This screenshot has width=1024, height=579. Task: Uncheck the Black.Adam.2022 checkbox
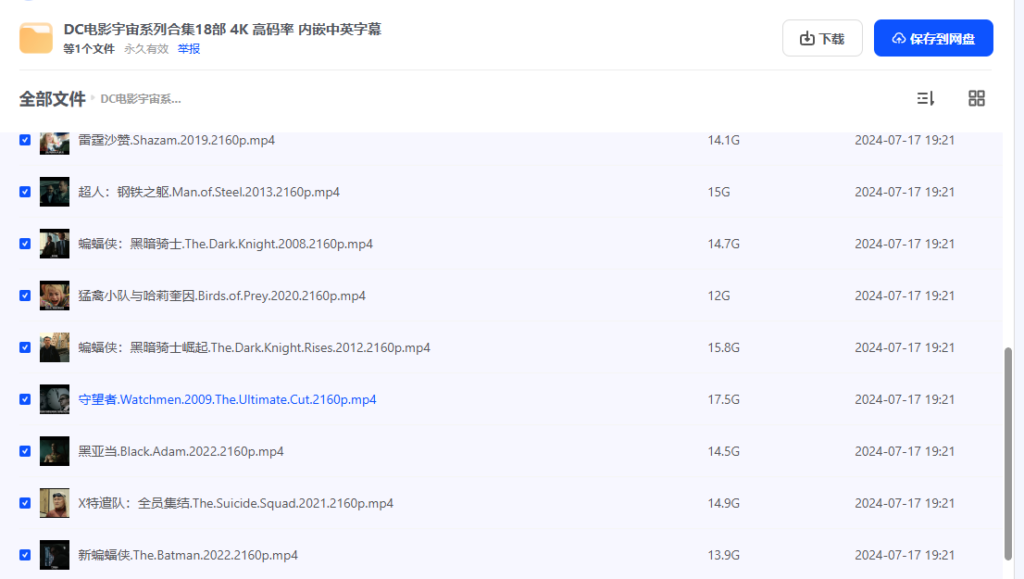pos(25,451)
